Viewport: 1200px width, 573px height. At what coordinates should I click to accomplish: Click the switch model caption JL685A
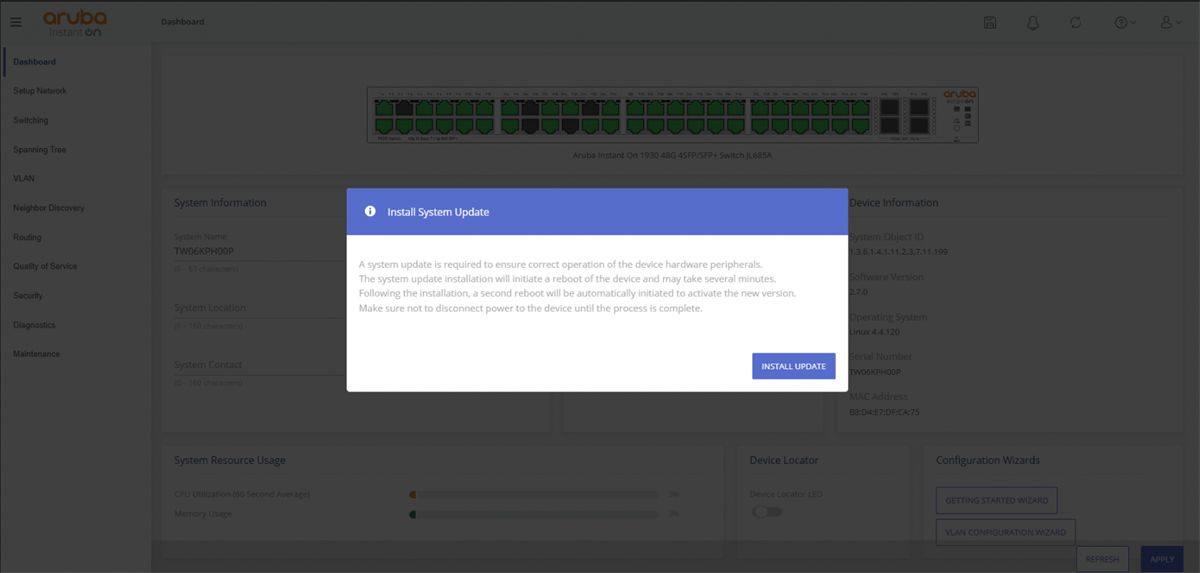click(x=672, y=156)
